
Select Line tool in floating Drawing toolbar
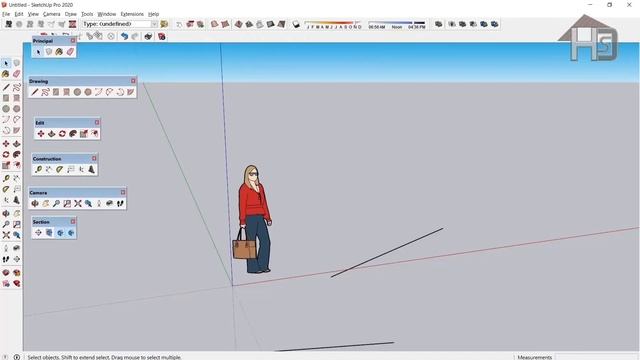tap(35, 92)
